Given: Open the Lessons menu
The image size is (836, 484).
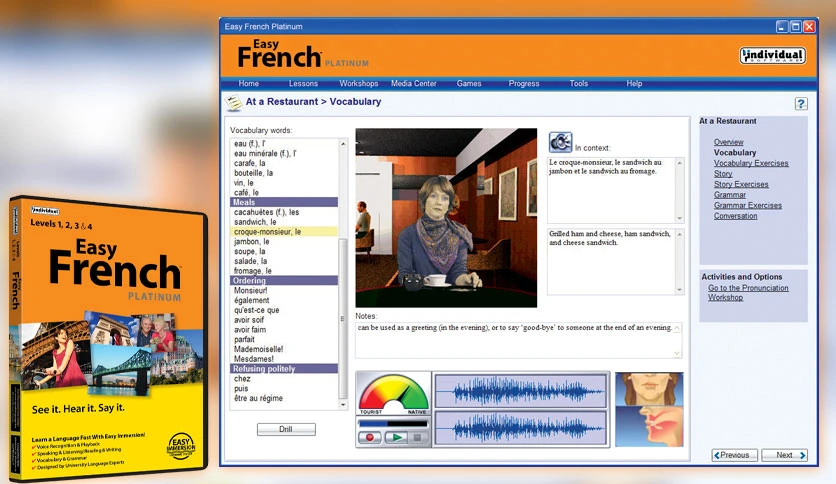Looking at the screenshot, I should (303, 84).
